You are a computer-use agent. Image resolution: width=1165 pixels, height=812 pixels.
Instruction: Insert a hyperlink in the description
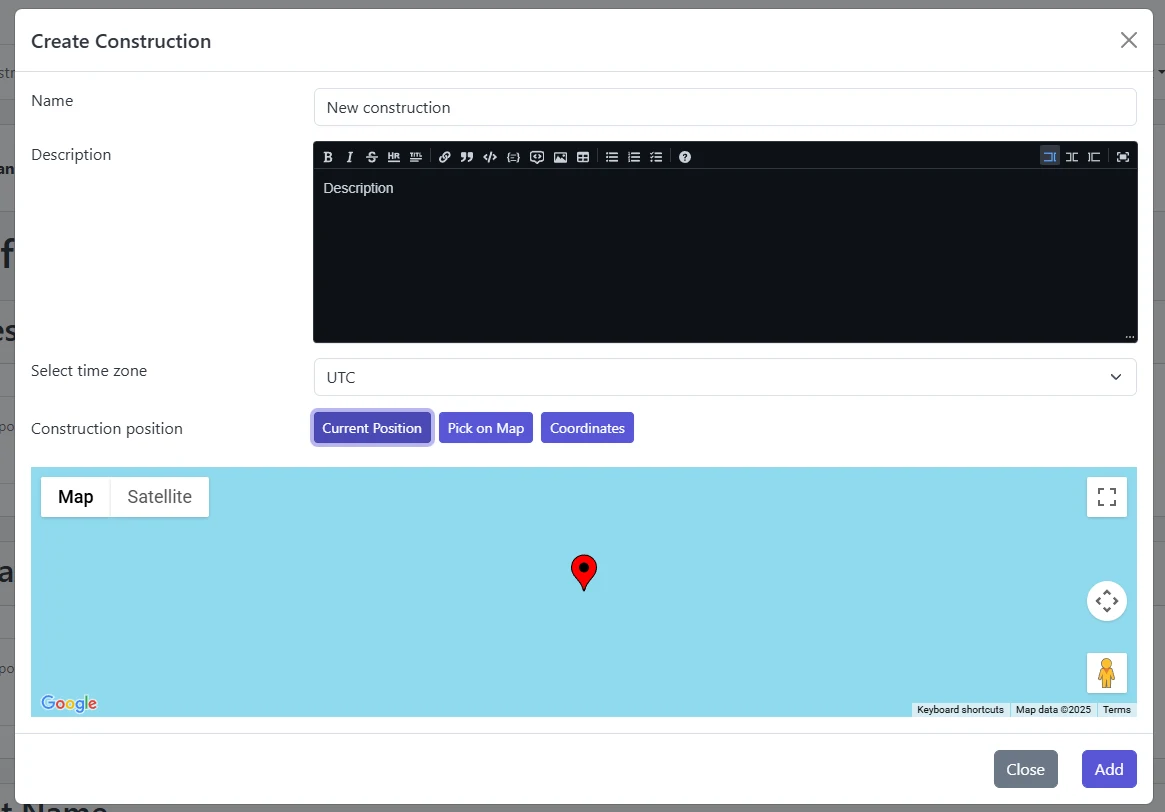(x=444, y=156)
